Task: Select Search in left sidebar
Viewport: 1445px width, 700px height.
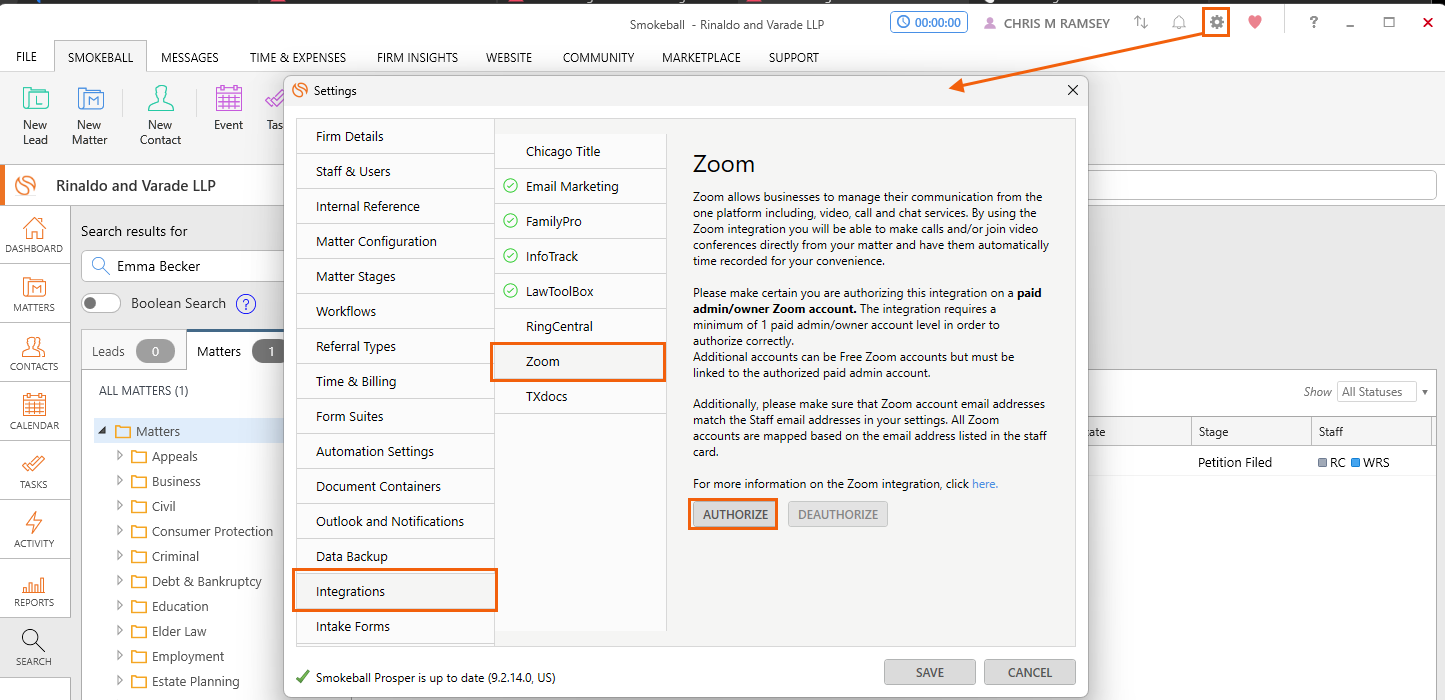Action: [34, 647]
